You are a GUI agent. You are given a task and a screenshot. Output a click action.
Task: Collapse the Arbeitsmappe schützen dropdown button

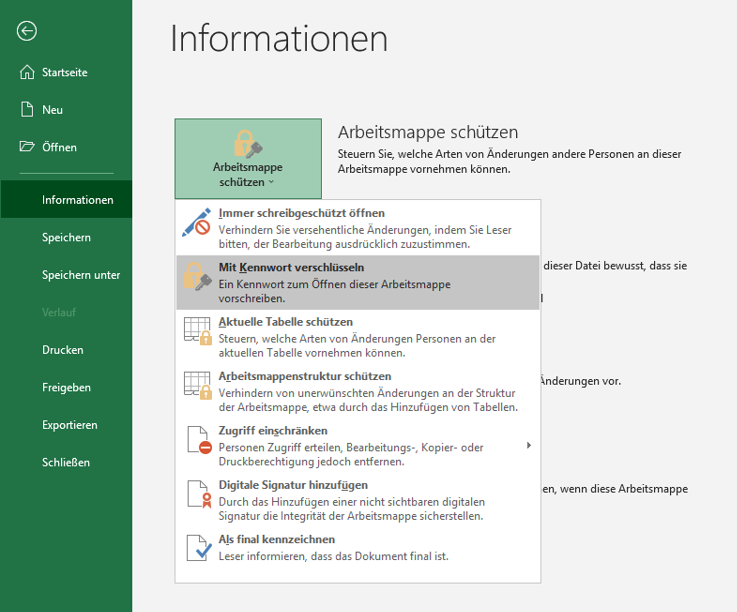pos(248,158)
